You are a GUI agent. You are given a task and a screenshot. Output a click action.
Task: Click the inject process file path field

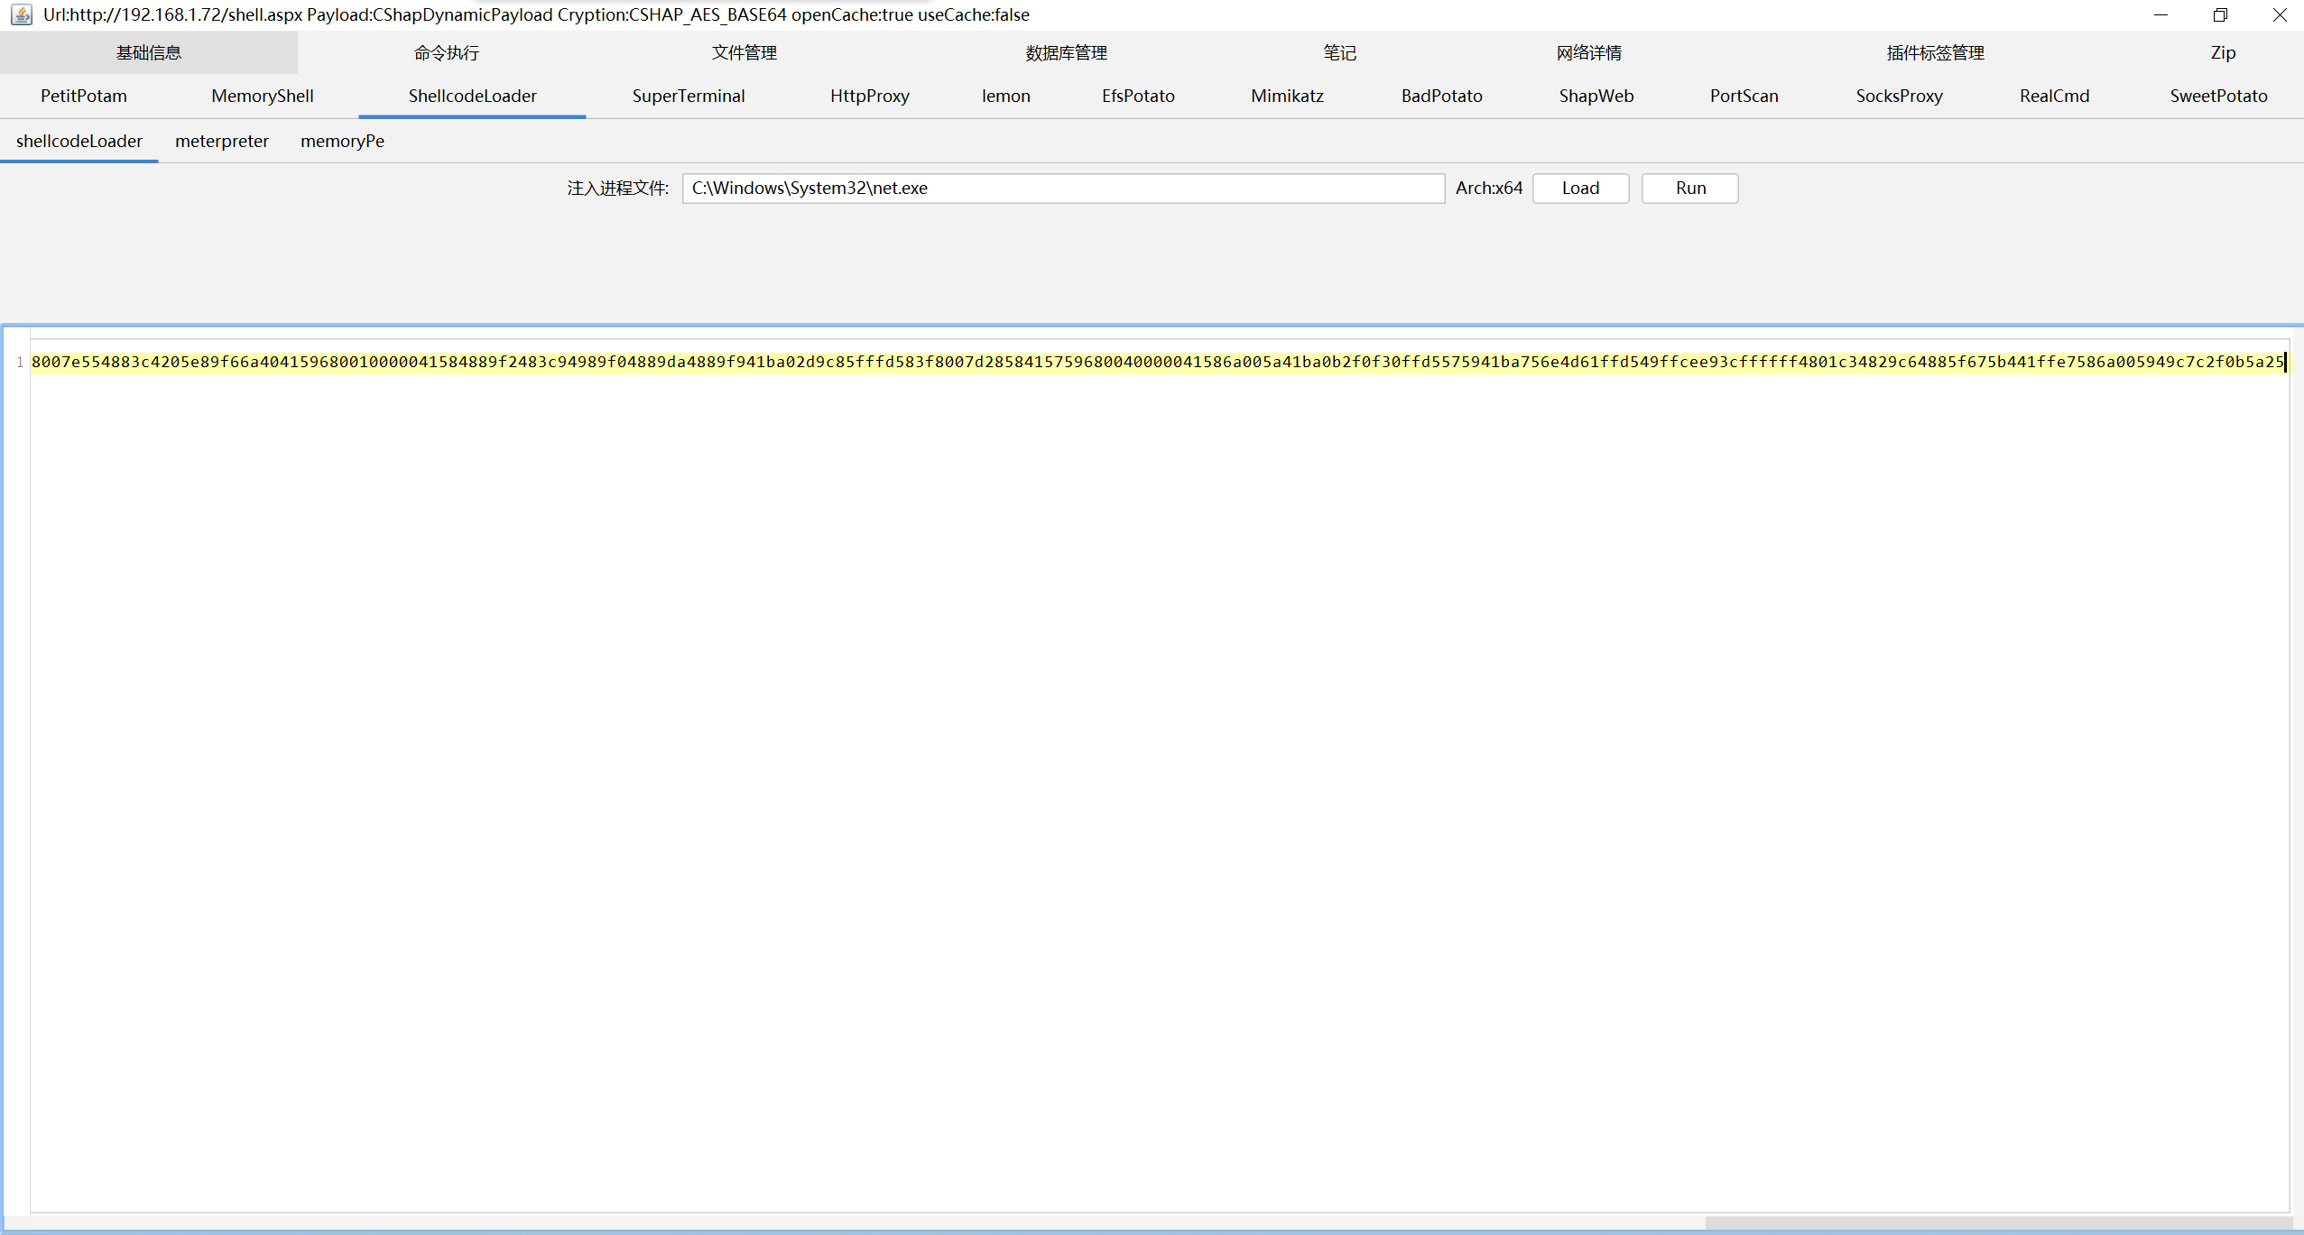point(1062,188)
